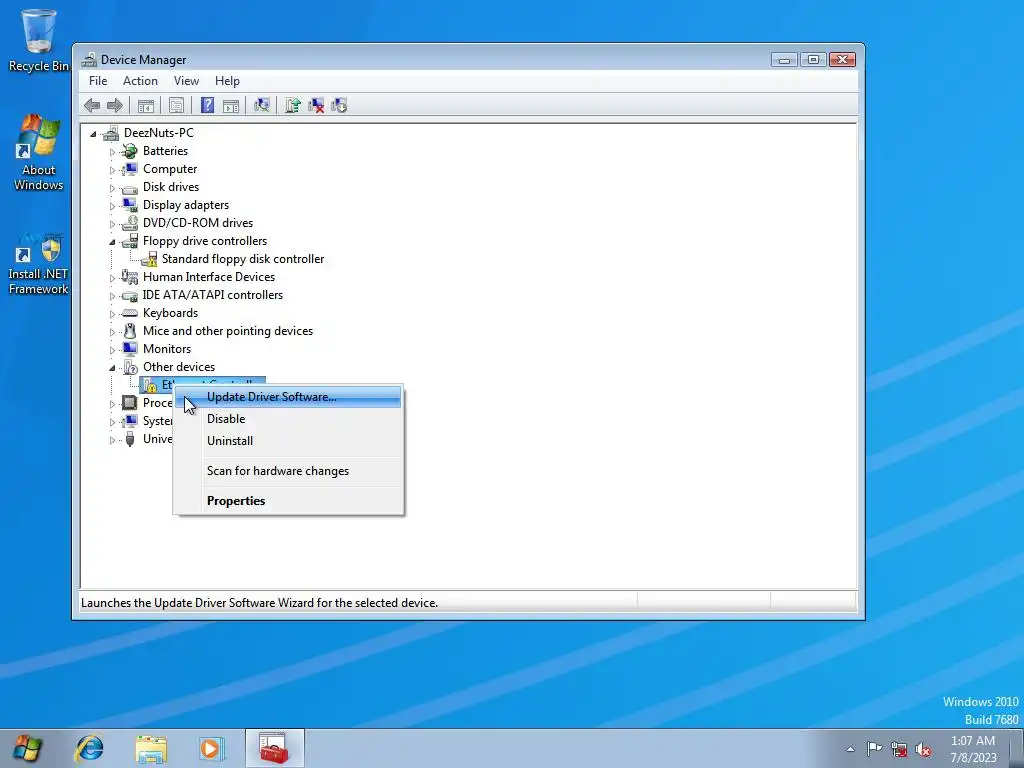Toggle the show/hide console tree icon
Viewport: 1024px width, 768px height.
point(146,105)
